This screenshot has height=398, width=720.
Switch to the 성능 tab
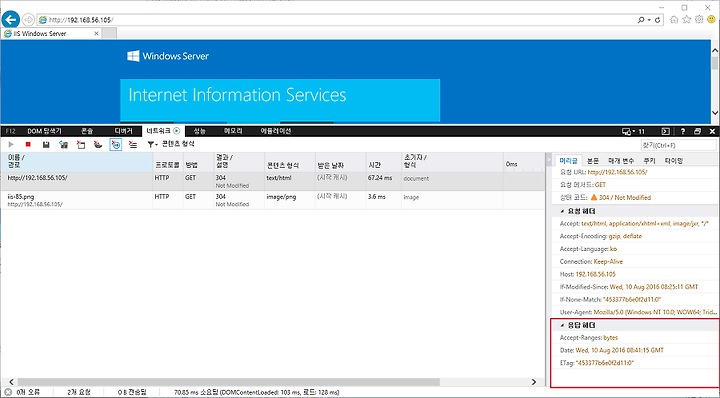[199, 131]
